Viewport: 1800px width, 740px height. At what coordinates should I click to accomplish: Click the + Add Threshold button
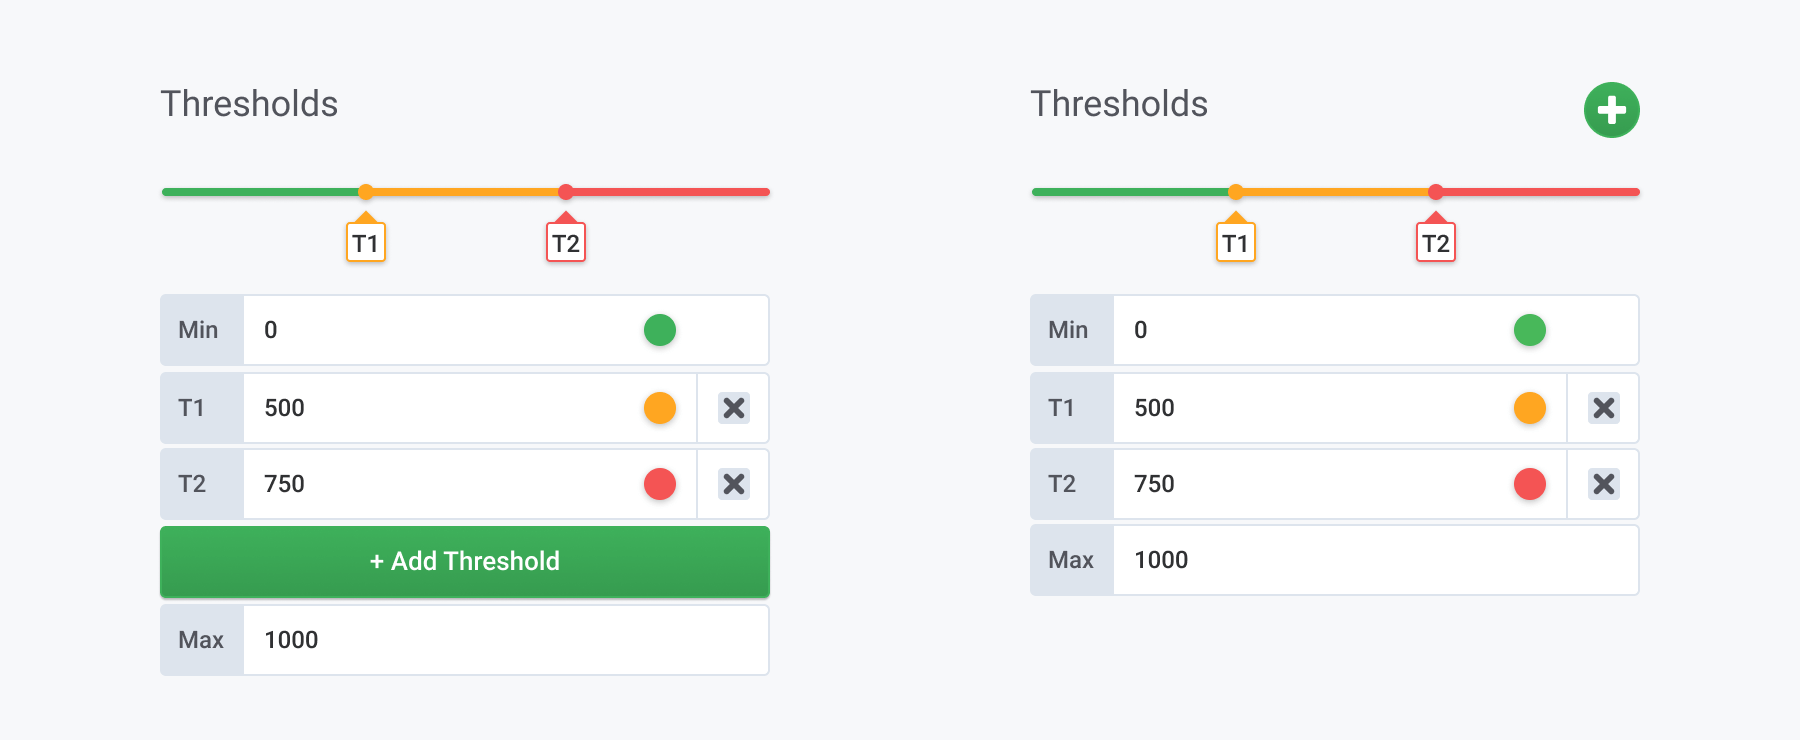pos(464,561)
